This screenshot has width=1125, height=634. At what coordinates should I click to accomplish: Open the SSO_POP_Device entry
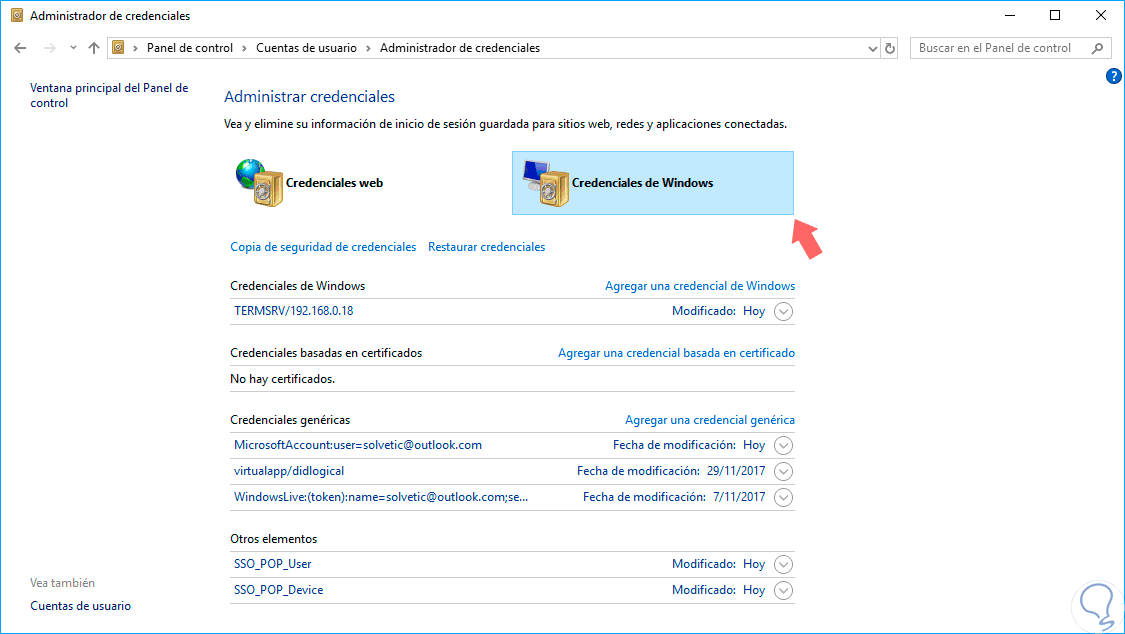click(x=278, y=590)
